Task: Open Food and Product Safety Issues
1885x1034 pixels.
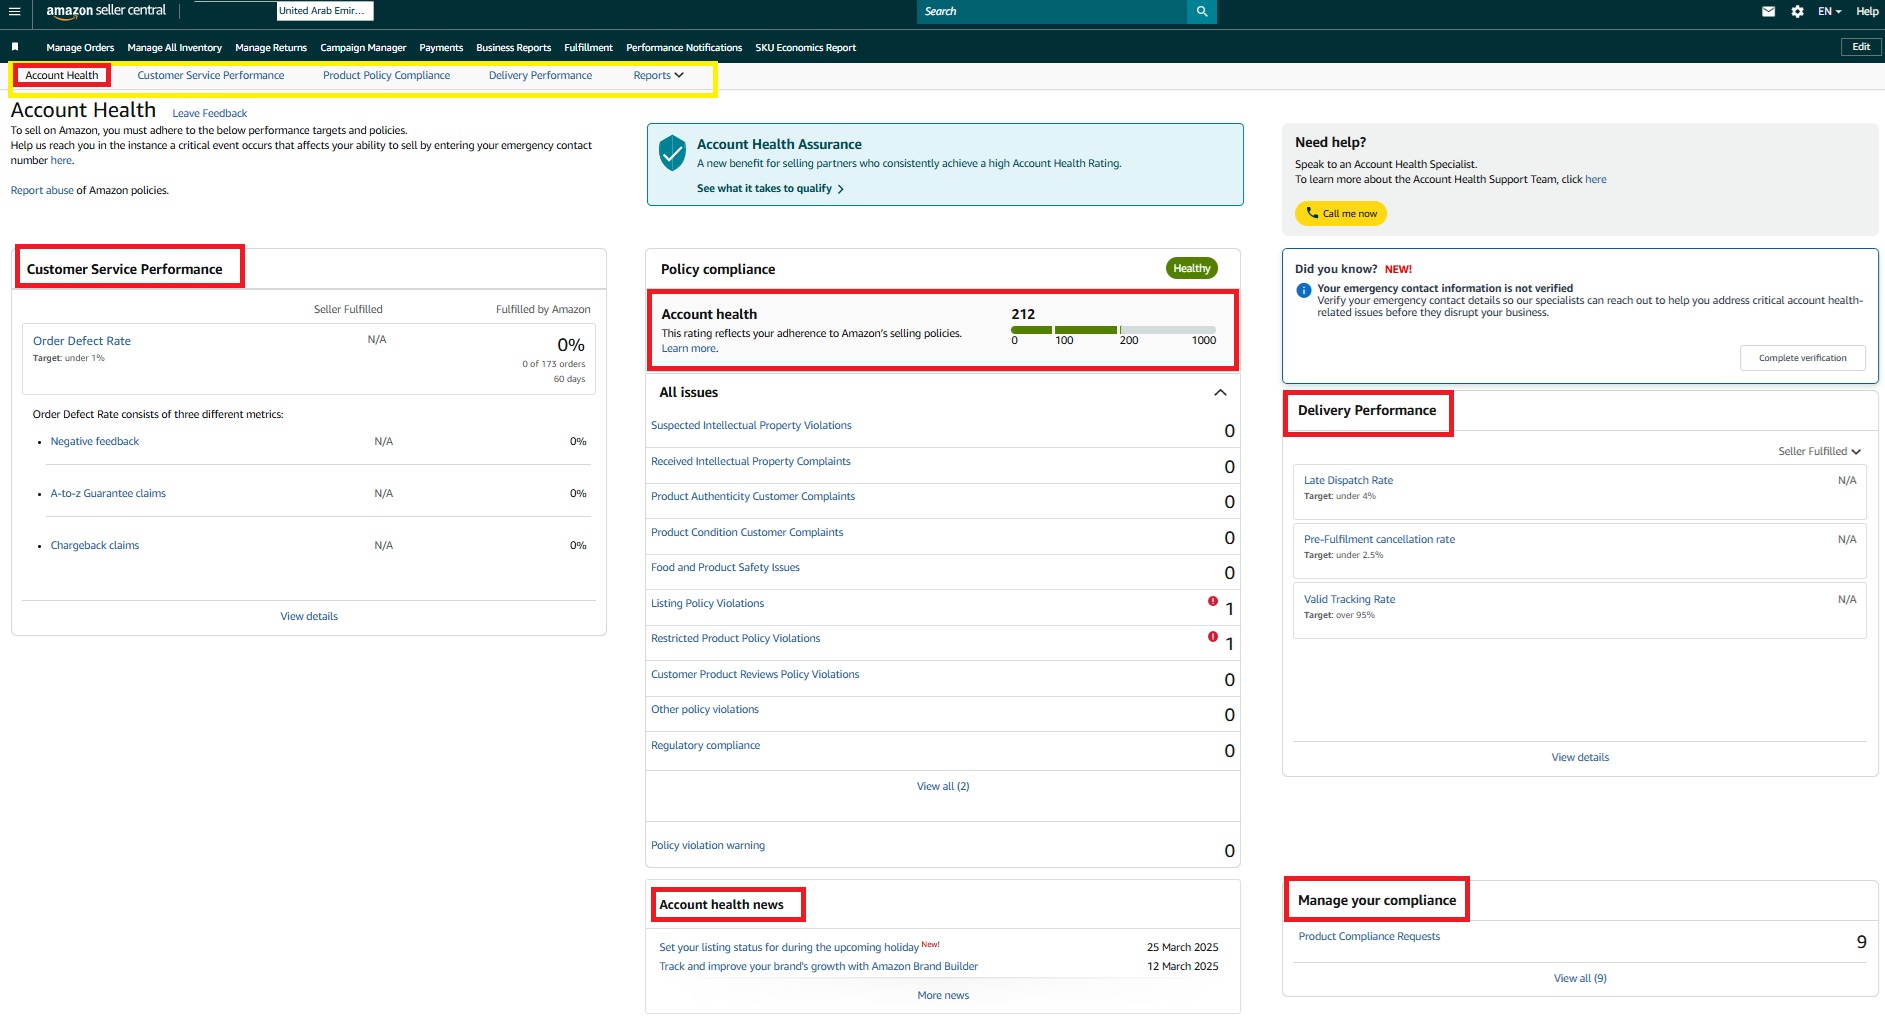Action: (725, 567)
